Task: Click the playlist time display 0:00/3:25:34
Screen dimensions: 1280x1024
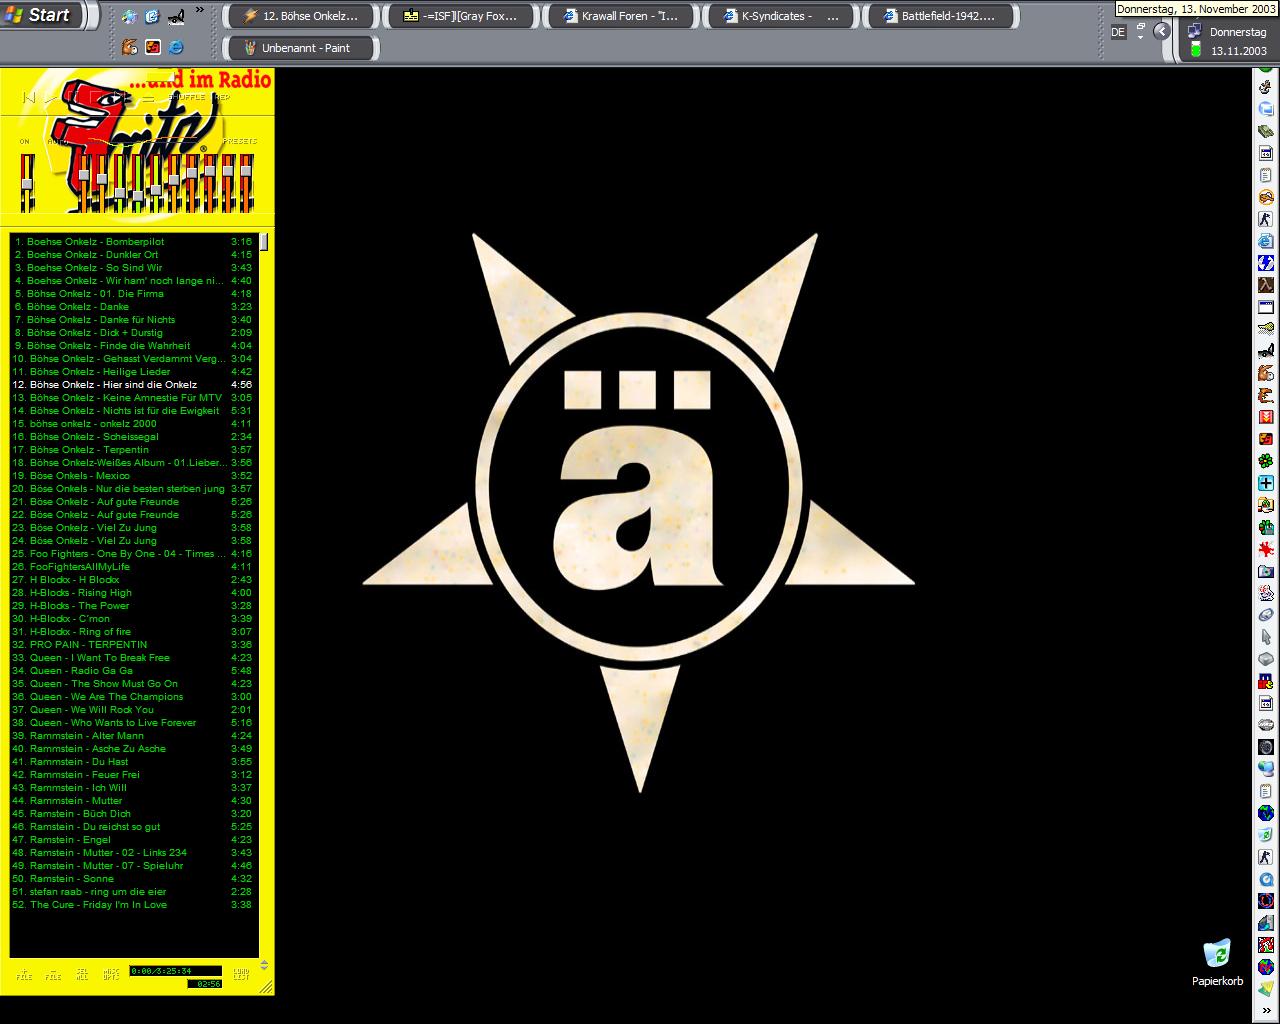Action: pos(175,971)
